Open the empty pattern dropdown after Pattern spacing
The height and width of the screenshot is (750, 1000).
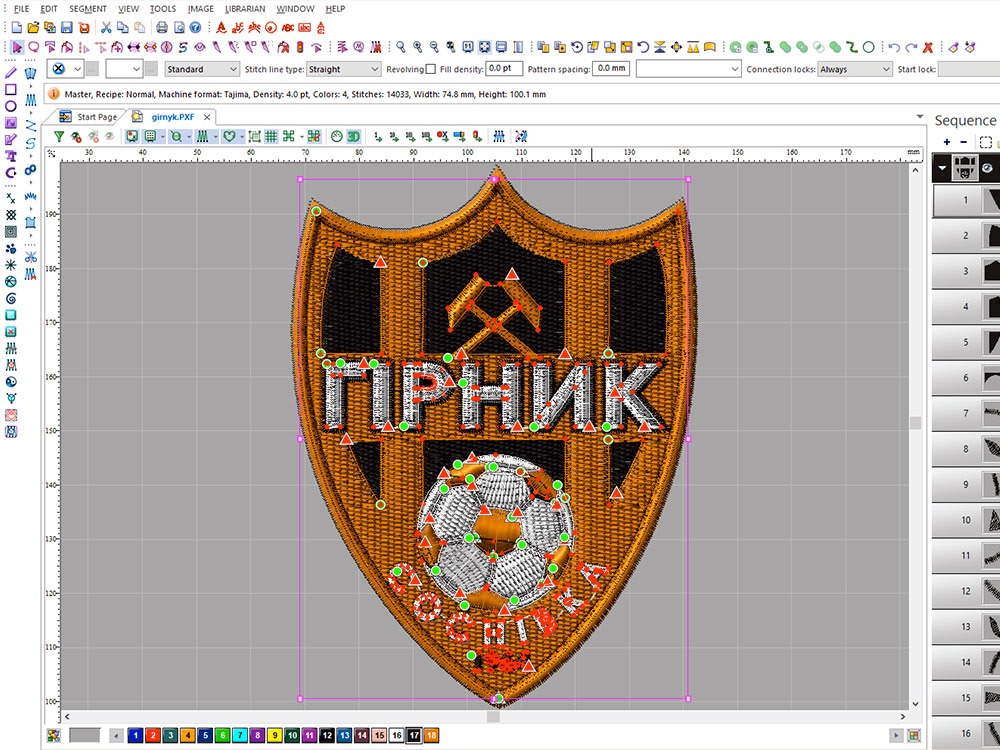[689, 69]
